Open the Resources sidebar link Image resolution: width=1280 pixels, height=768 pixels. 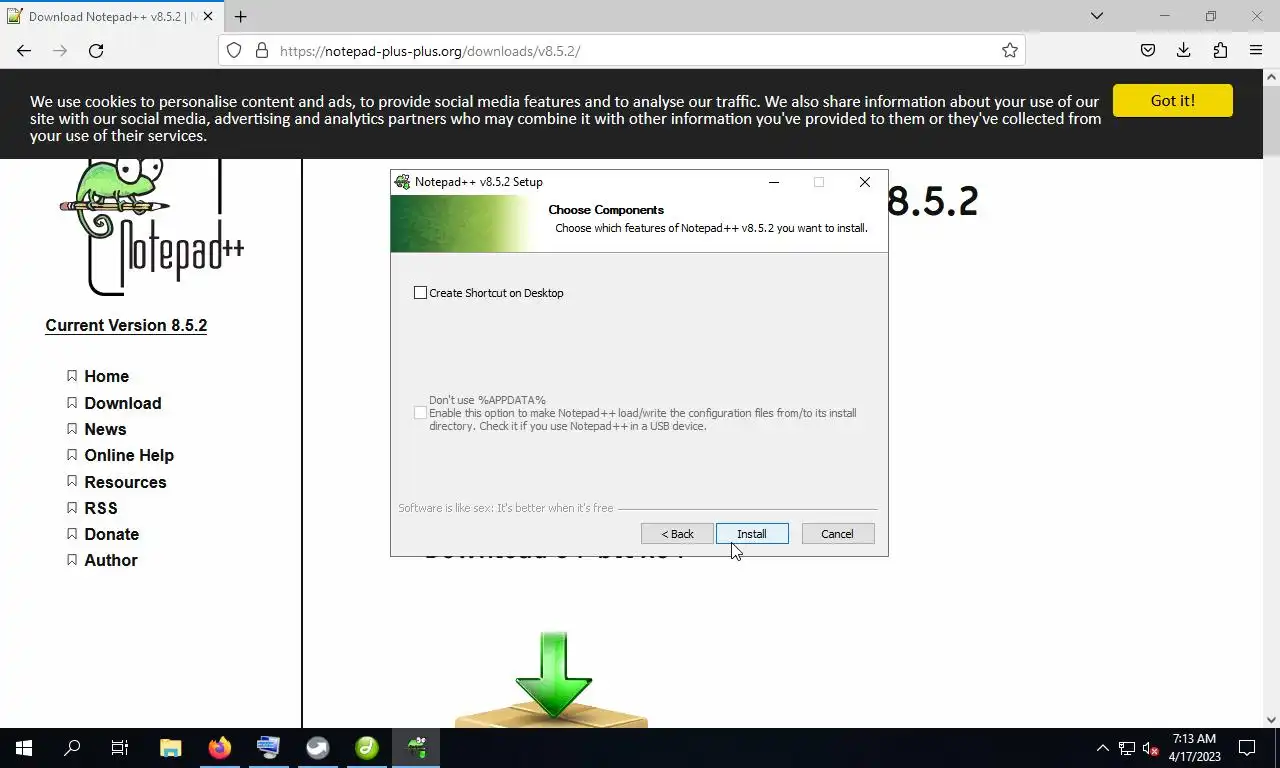(125, 482)
